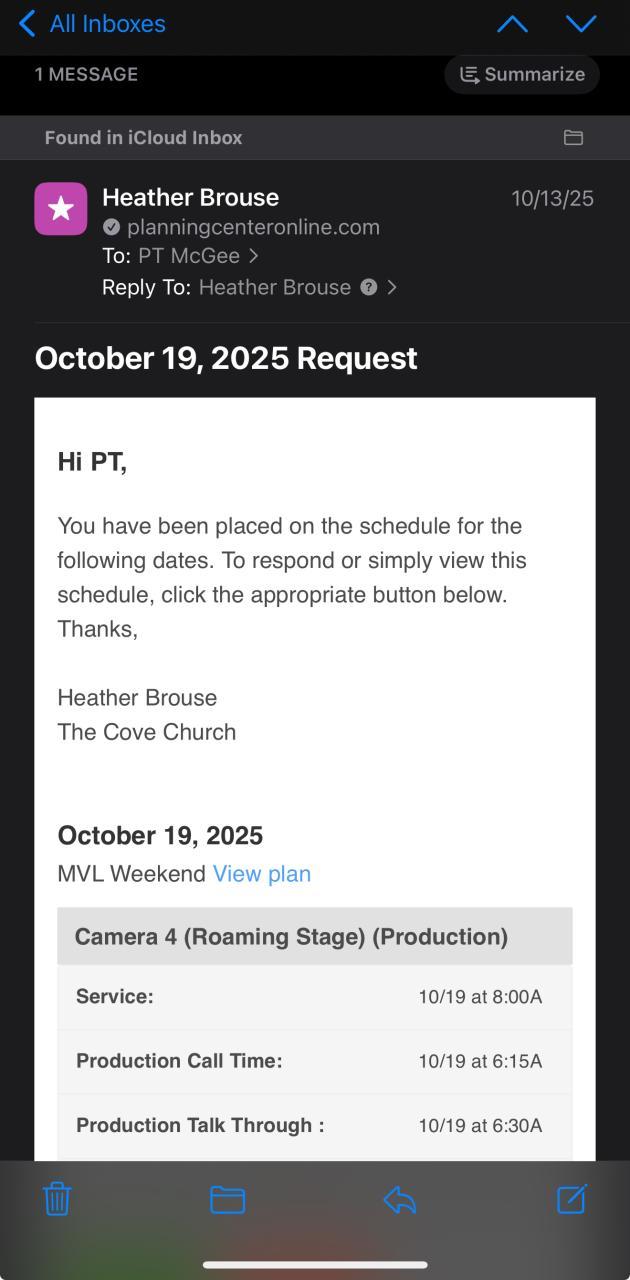Tap the verified checkmark beside planningcenteronline.com
630x1280 pixels.
click(x=112, y=227)
